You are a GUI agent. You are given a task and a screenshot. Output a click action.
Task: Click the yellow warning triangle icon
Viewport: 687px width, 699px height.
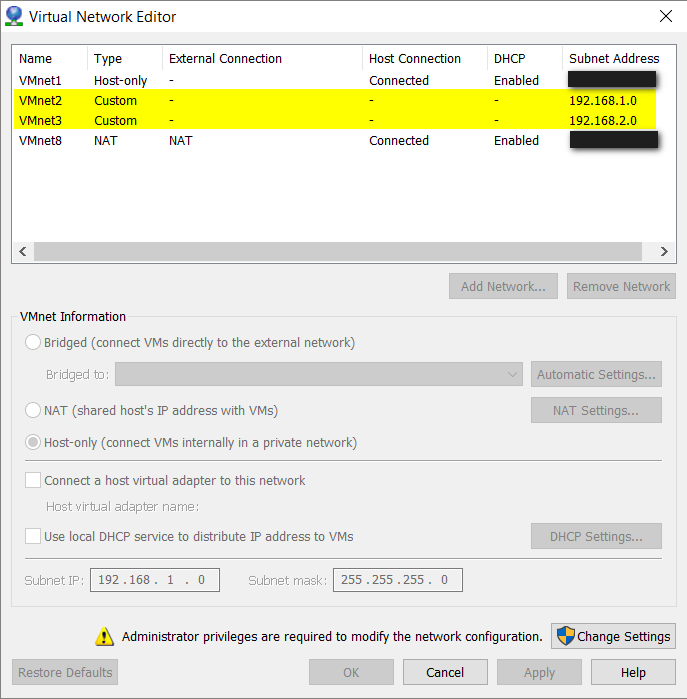104,636
